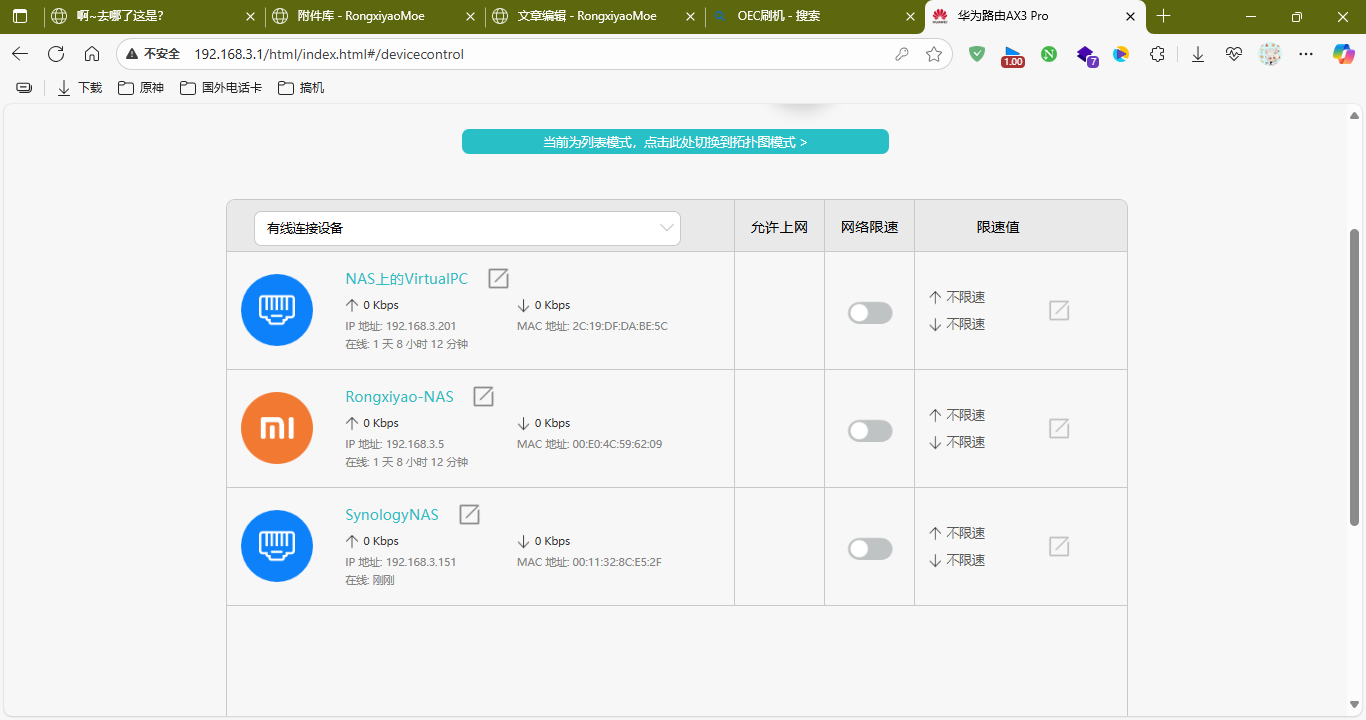Click the IP 地址: 192.168.3.201 text
The width and height of the screenshot is (1366, 720).
coord(401,326)
